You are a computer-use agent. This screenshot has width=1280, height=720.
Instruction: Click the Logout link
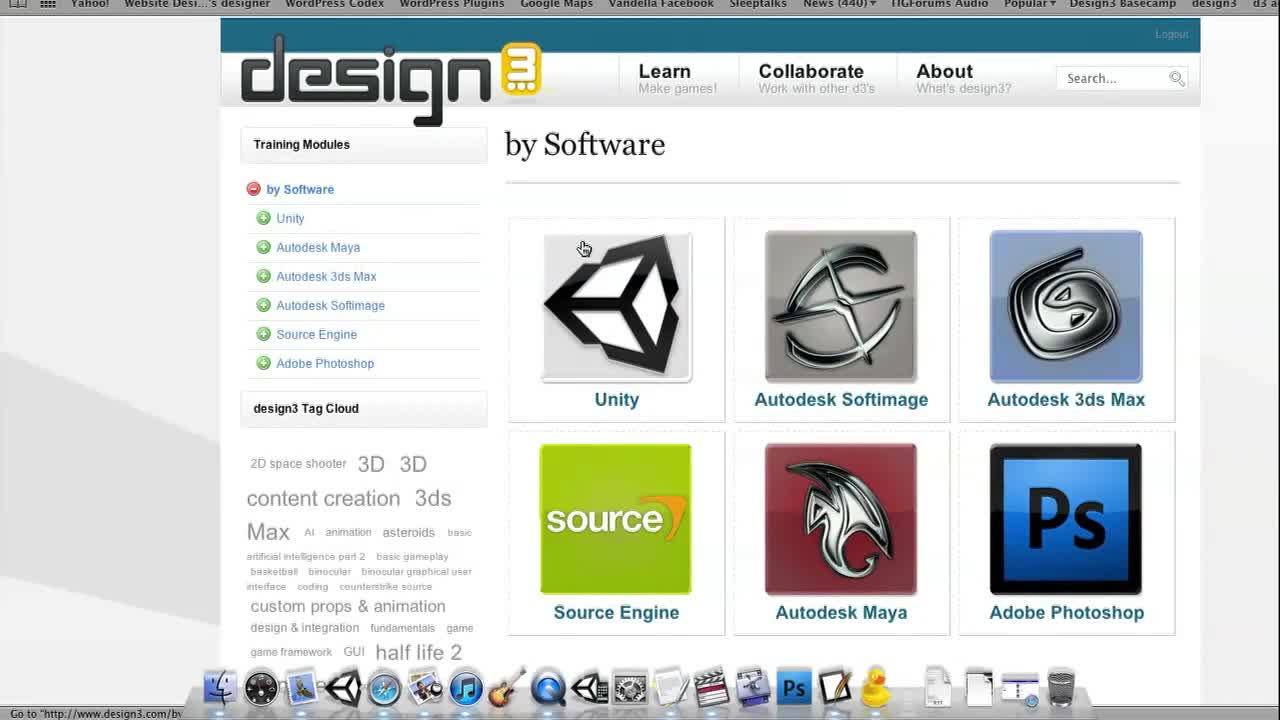point(1170,33)
